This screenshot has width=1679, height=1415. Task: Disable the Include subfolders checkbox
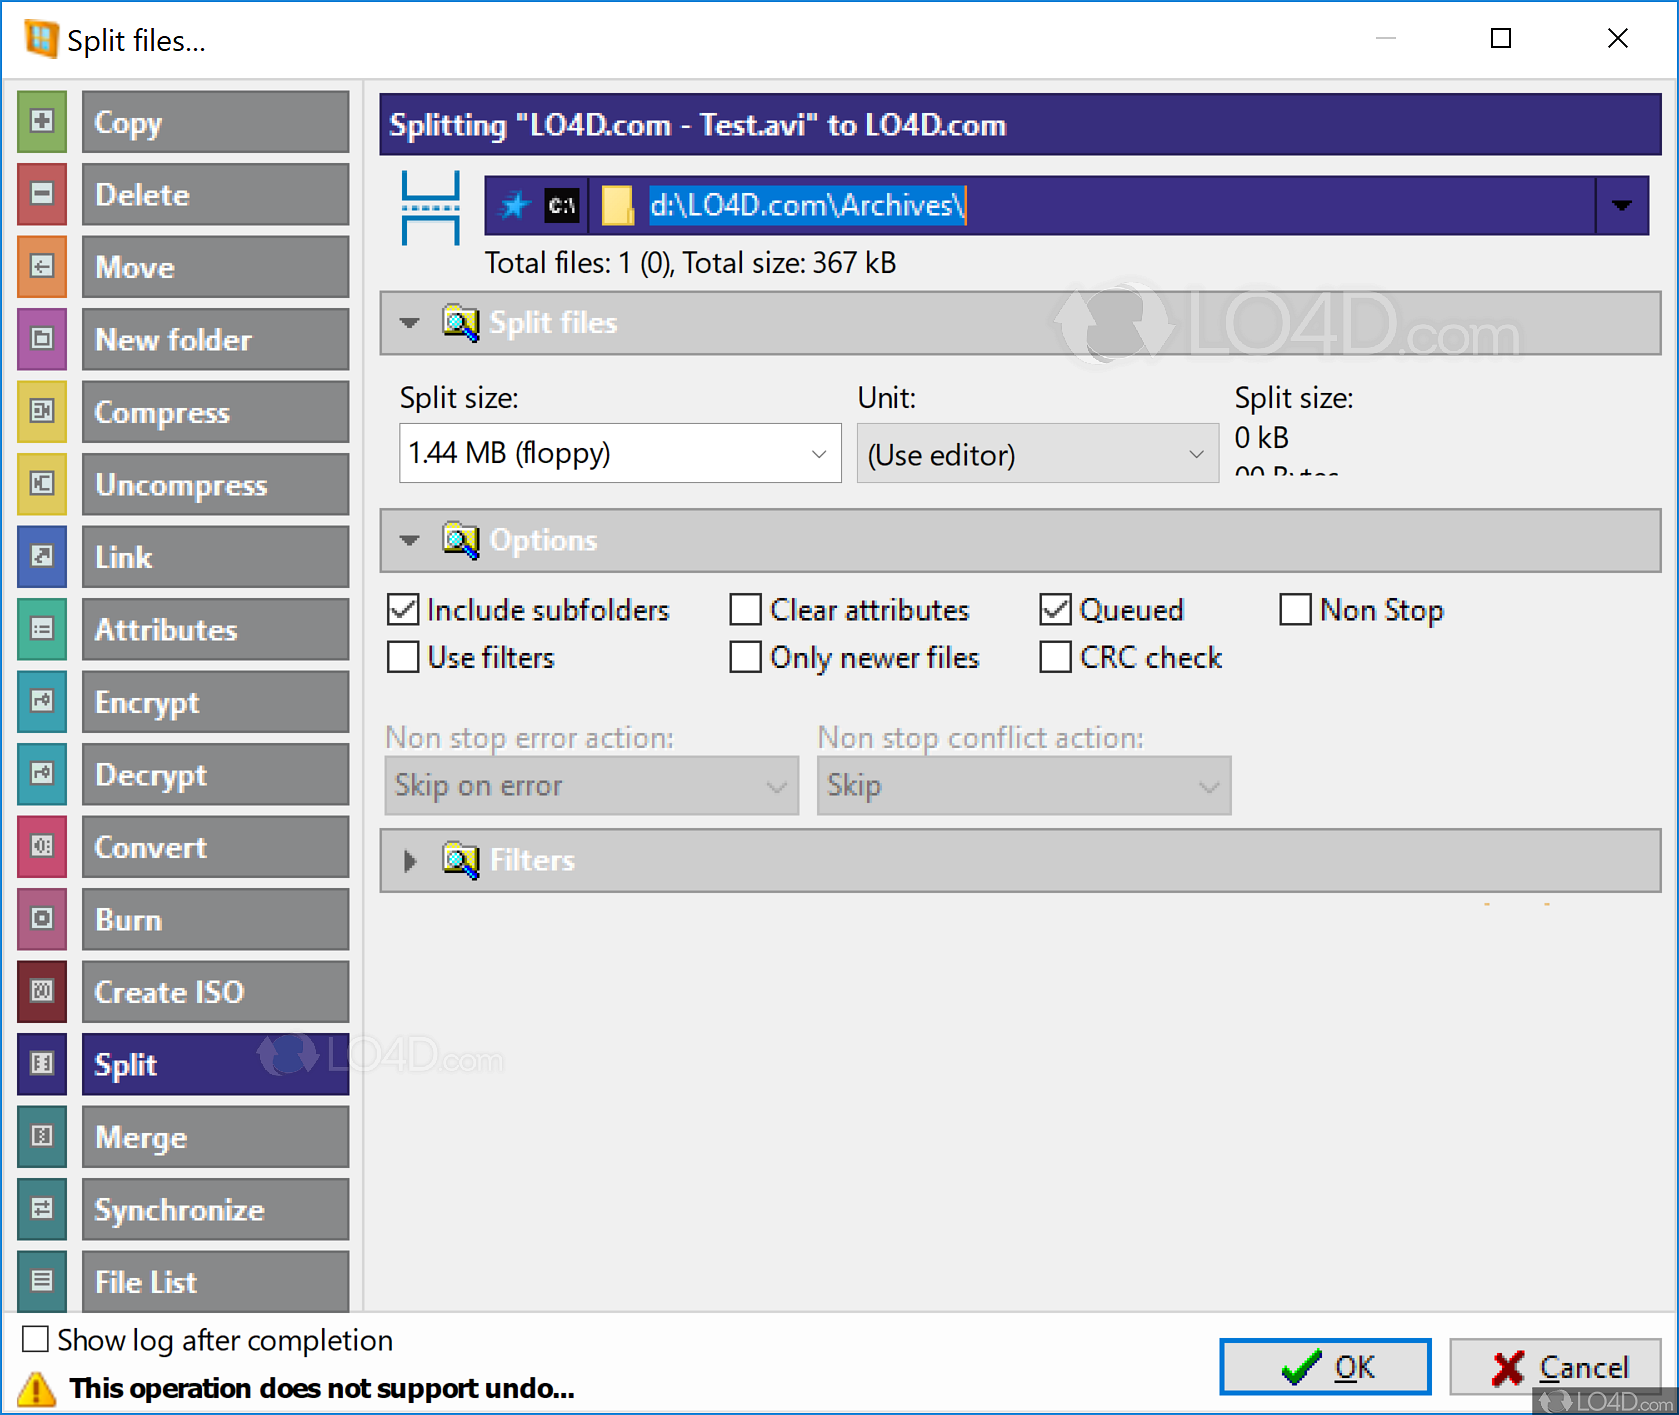(402, 609)
